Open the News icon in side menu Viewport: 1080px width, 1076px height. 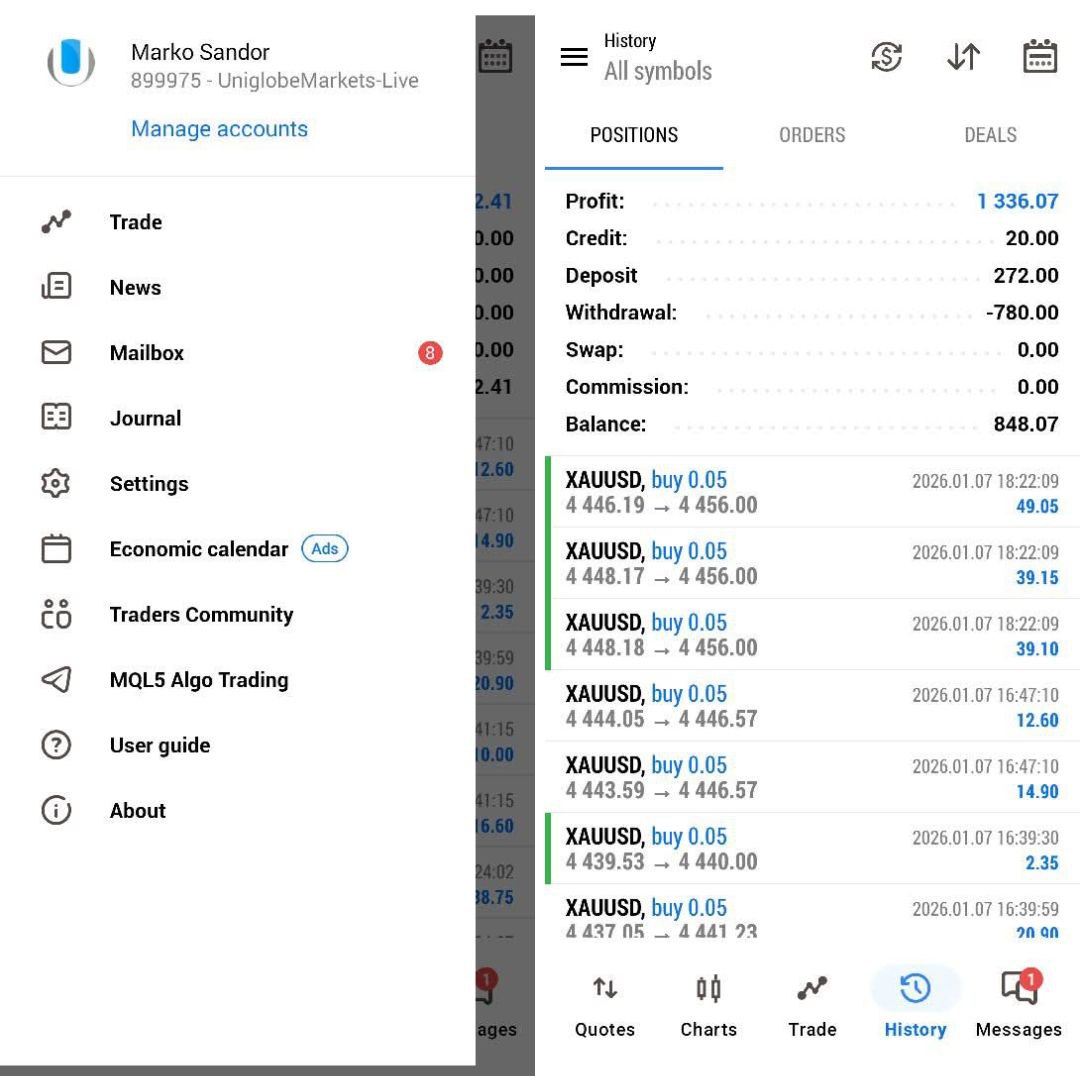[x=56, y=286]
